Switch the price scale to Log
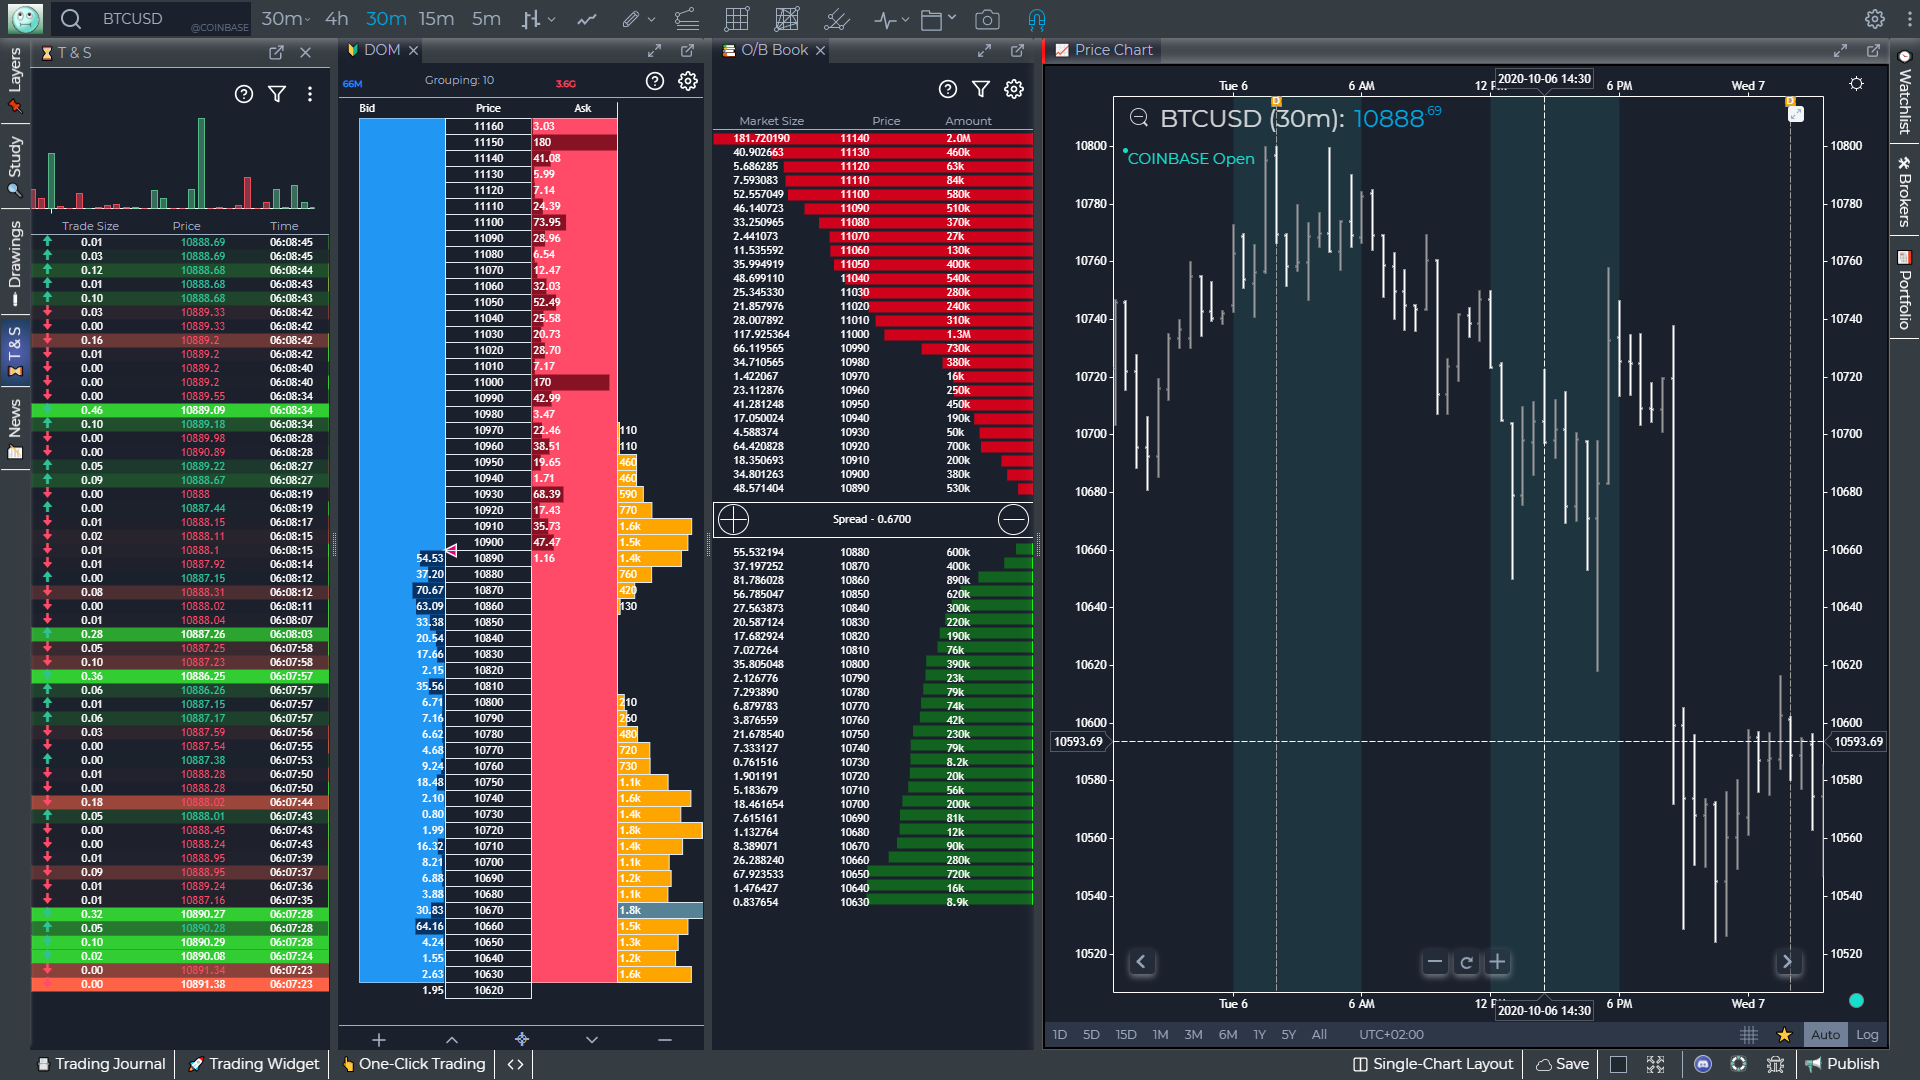Image resolution: width=1920 pixels, height=1080 pixels. 1868,1035
